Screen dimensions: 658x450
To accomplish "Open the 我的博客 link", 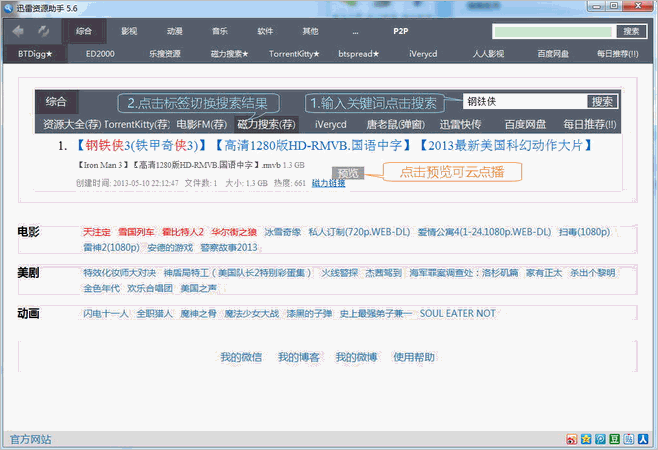I will 298,357.
